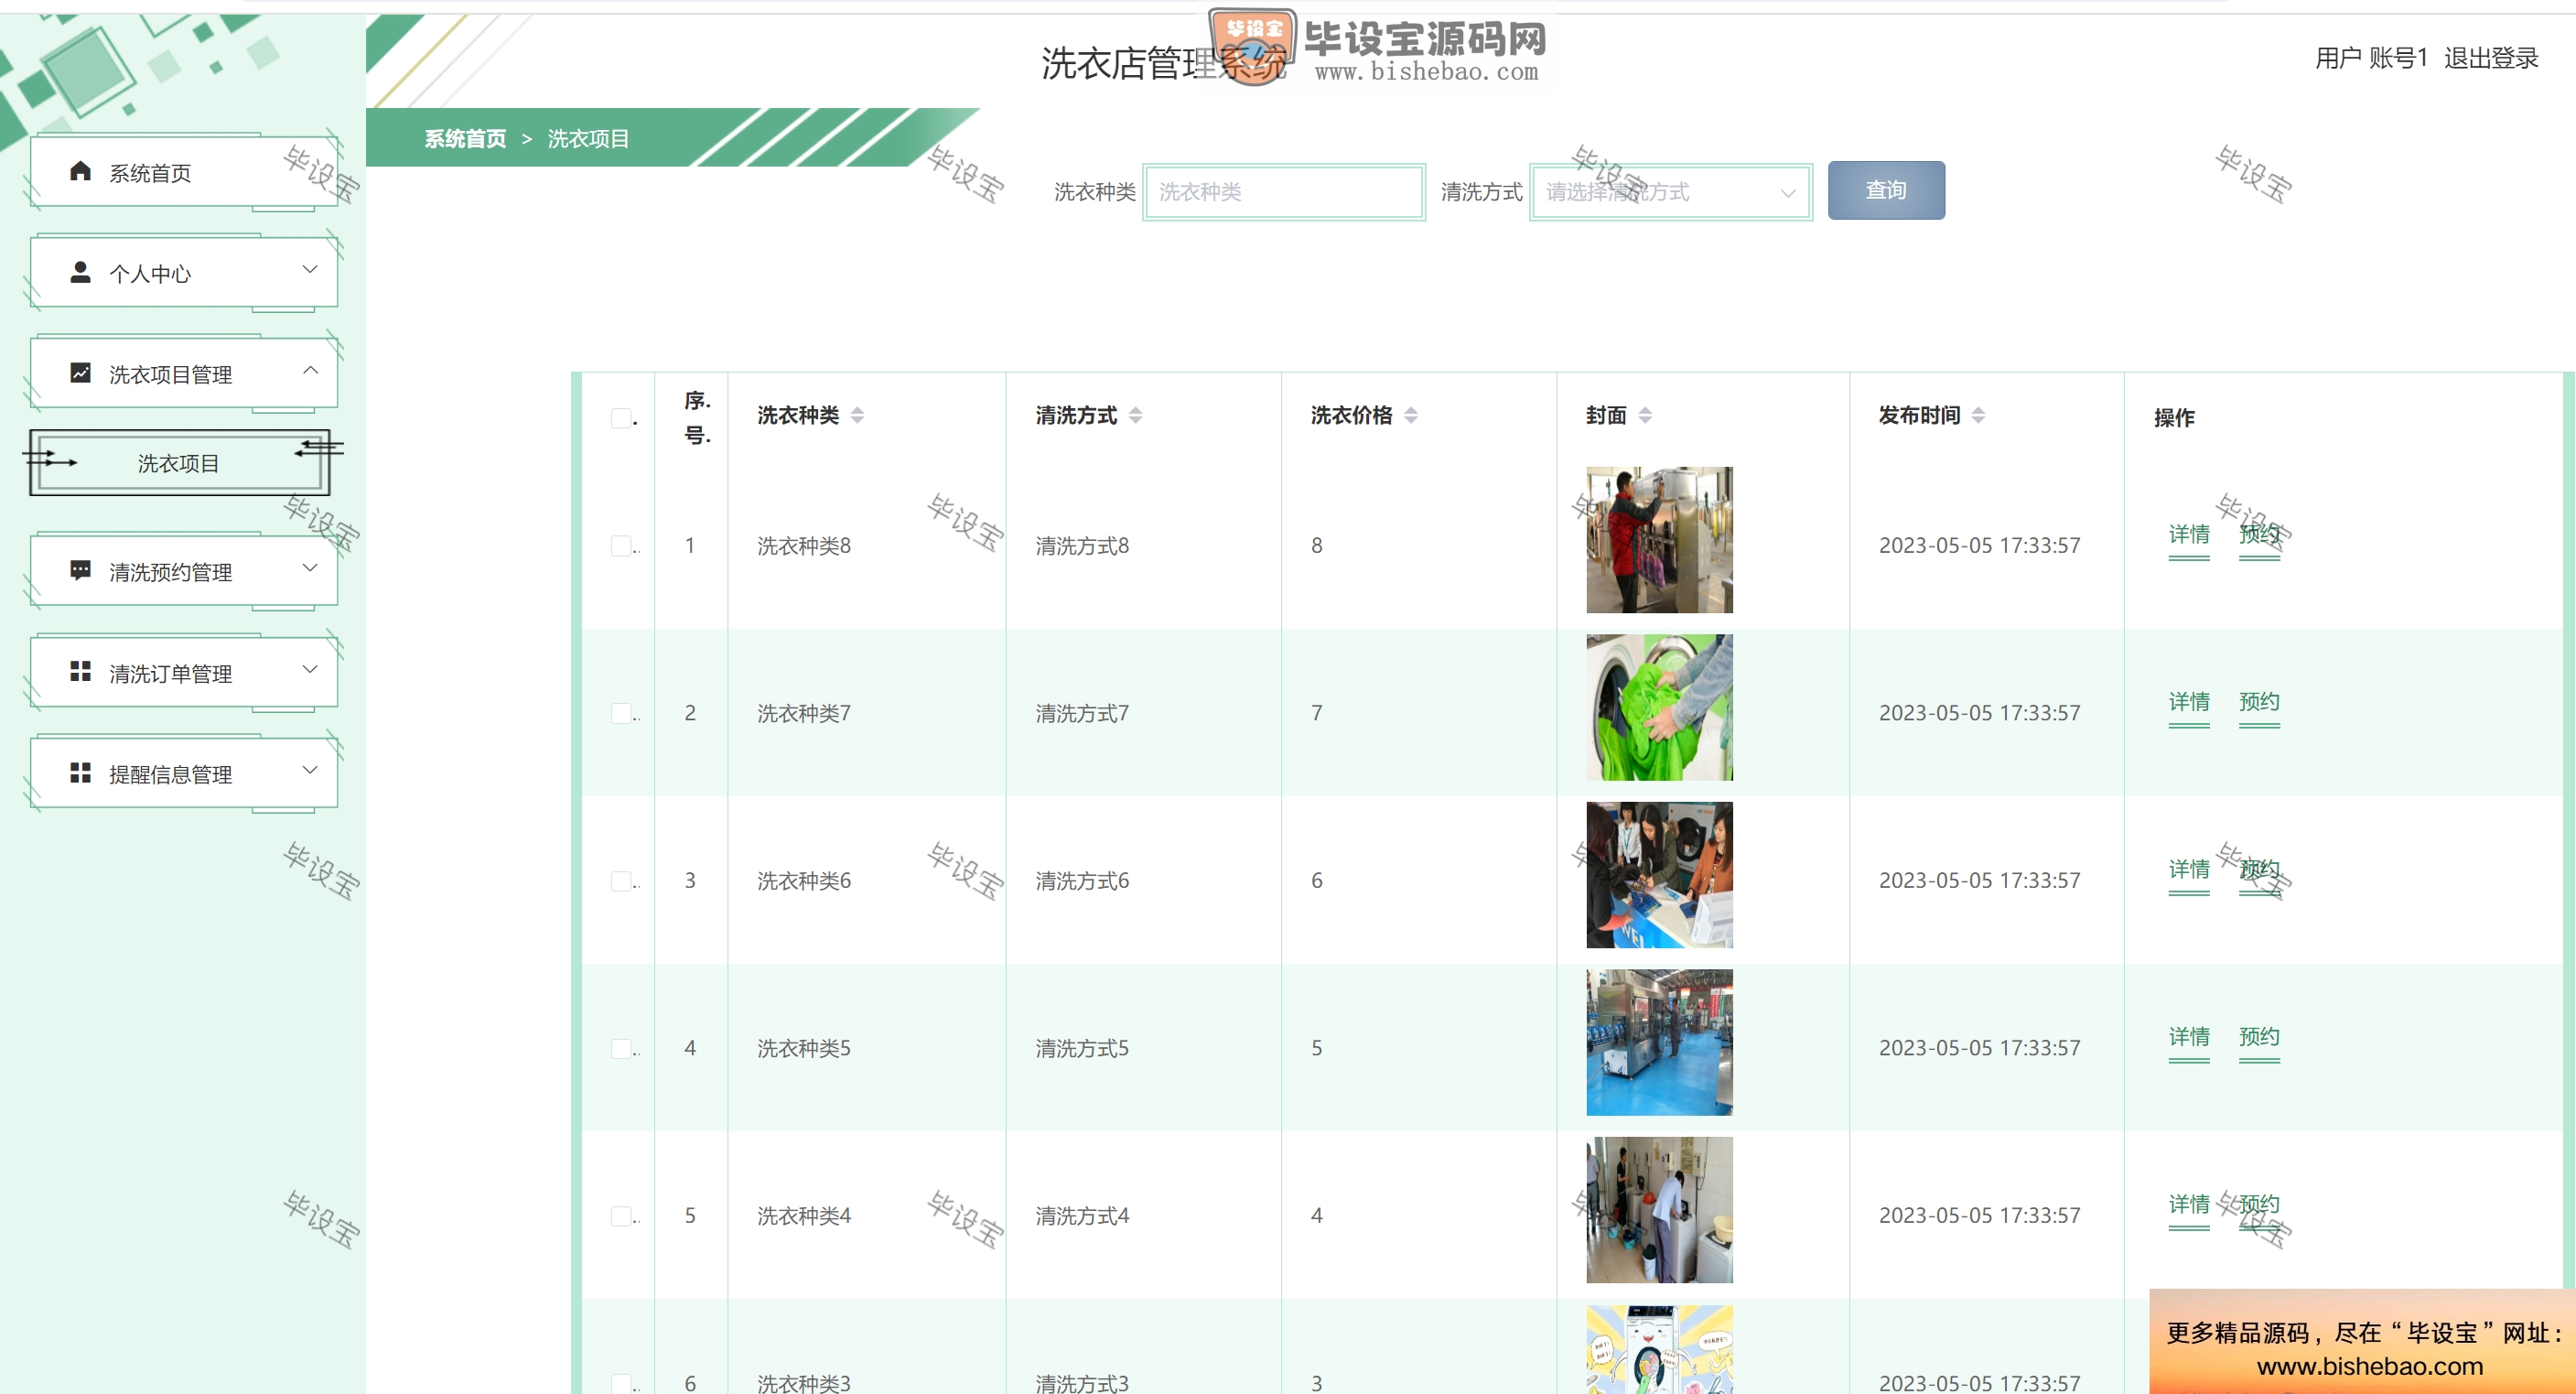
Task: Check the row for 洗衣种类3
Action: tap(621, 1384)
